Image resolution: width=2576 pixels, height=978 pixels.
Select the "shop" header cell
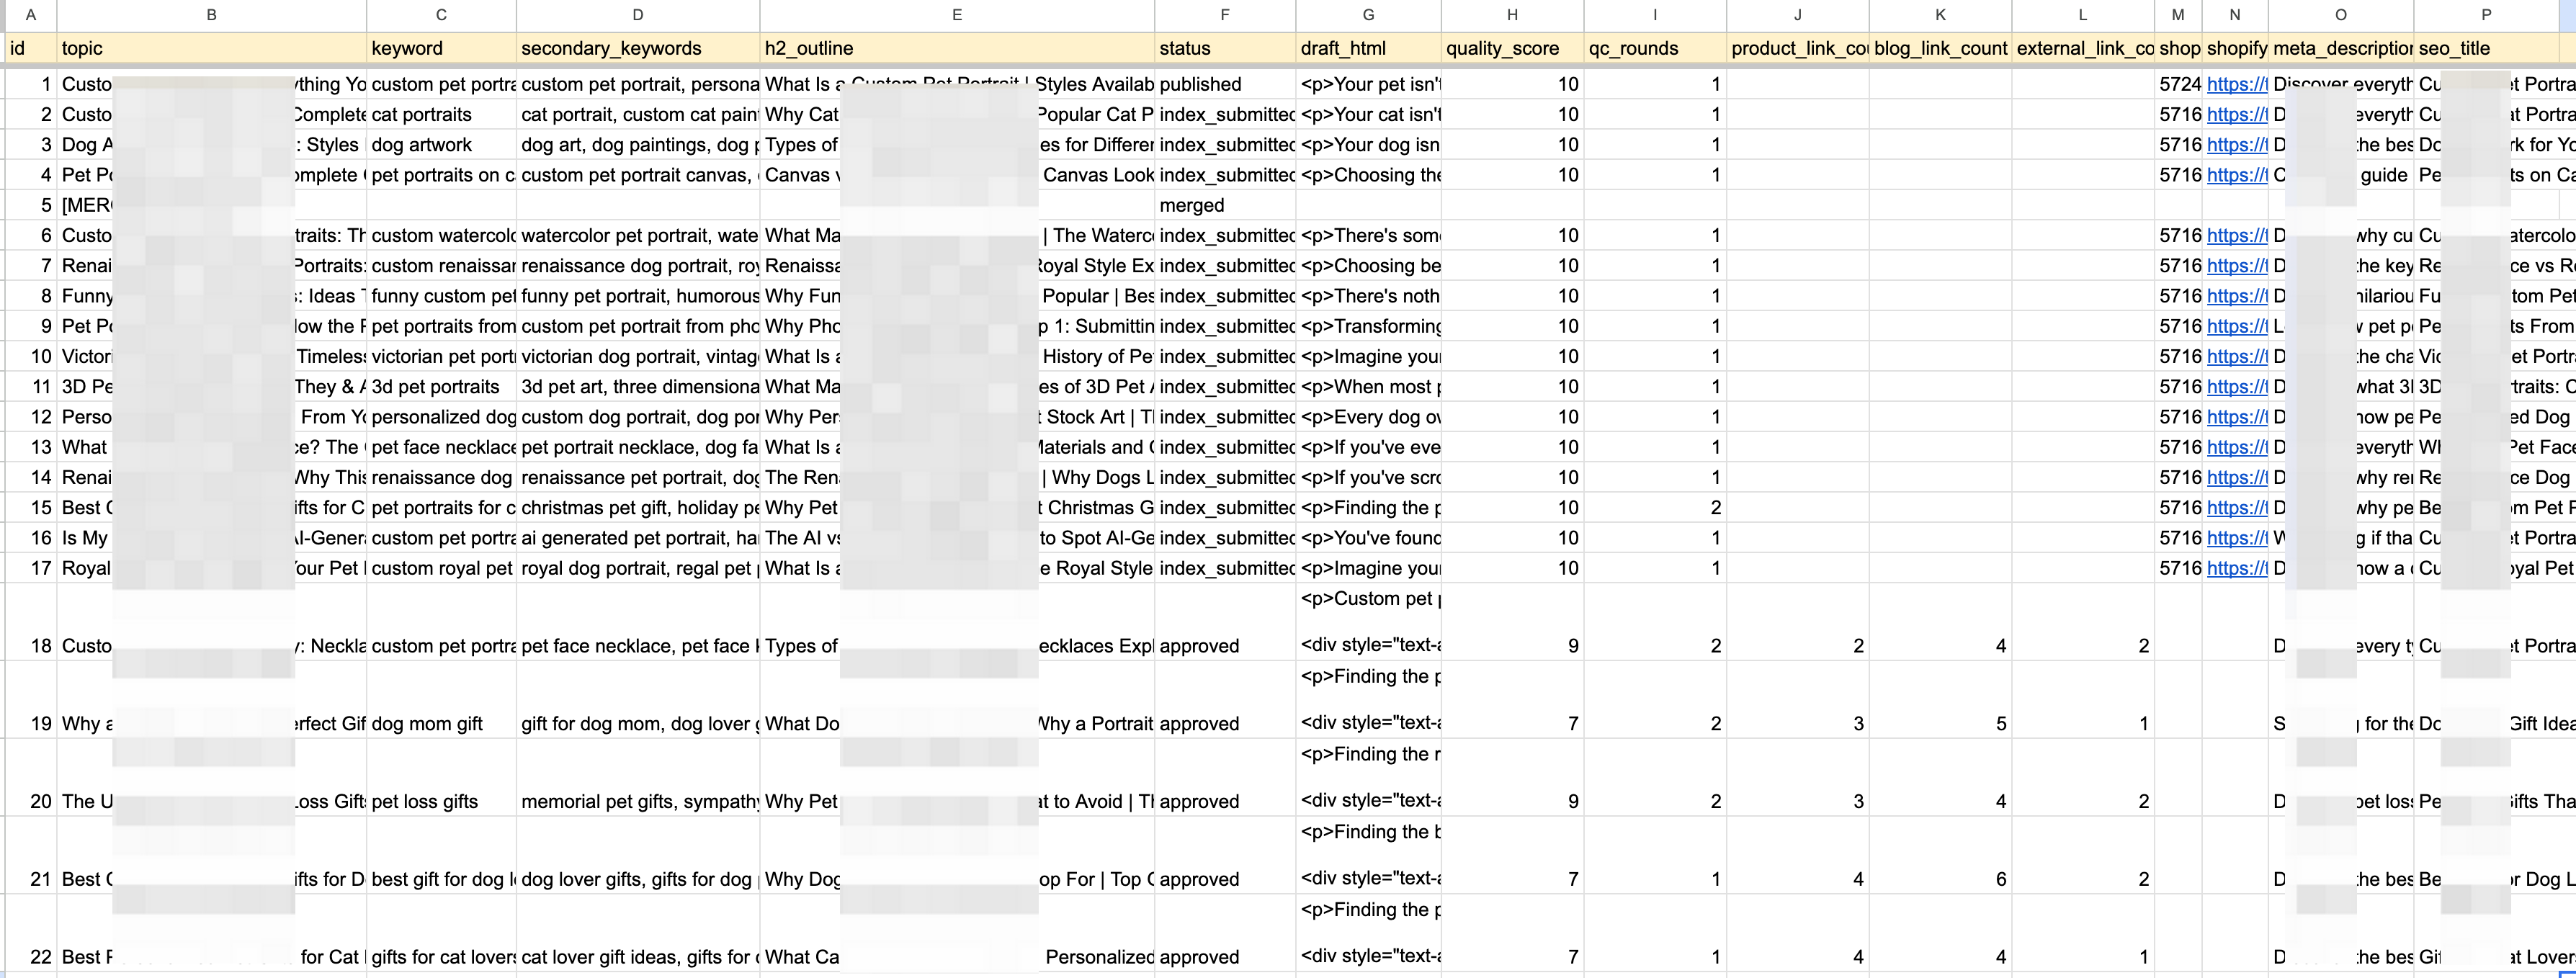coord(2178,48)
